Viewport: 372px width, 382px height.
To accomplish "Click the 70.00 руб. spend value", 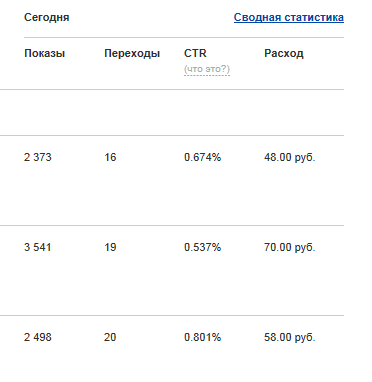I will (289, 247).
